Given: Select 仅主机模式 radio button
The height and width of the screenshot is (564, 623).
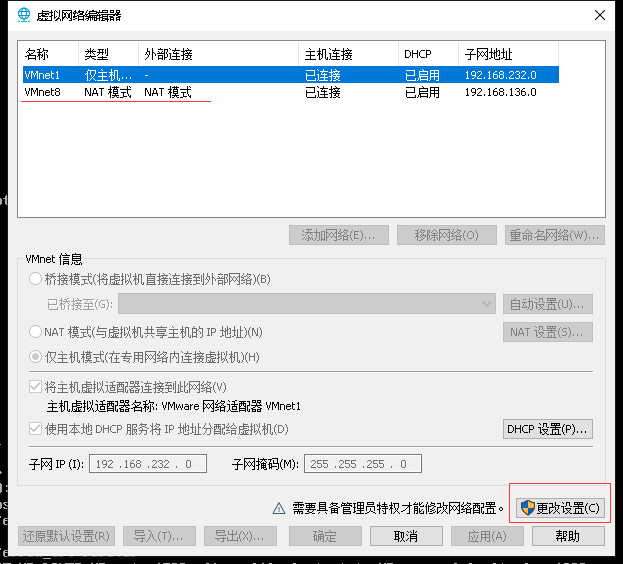Looking at the screenshot, I should click(35, 357).
